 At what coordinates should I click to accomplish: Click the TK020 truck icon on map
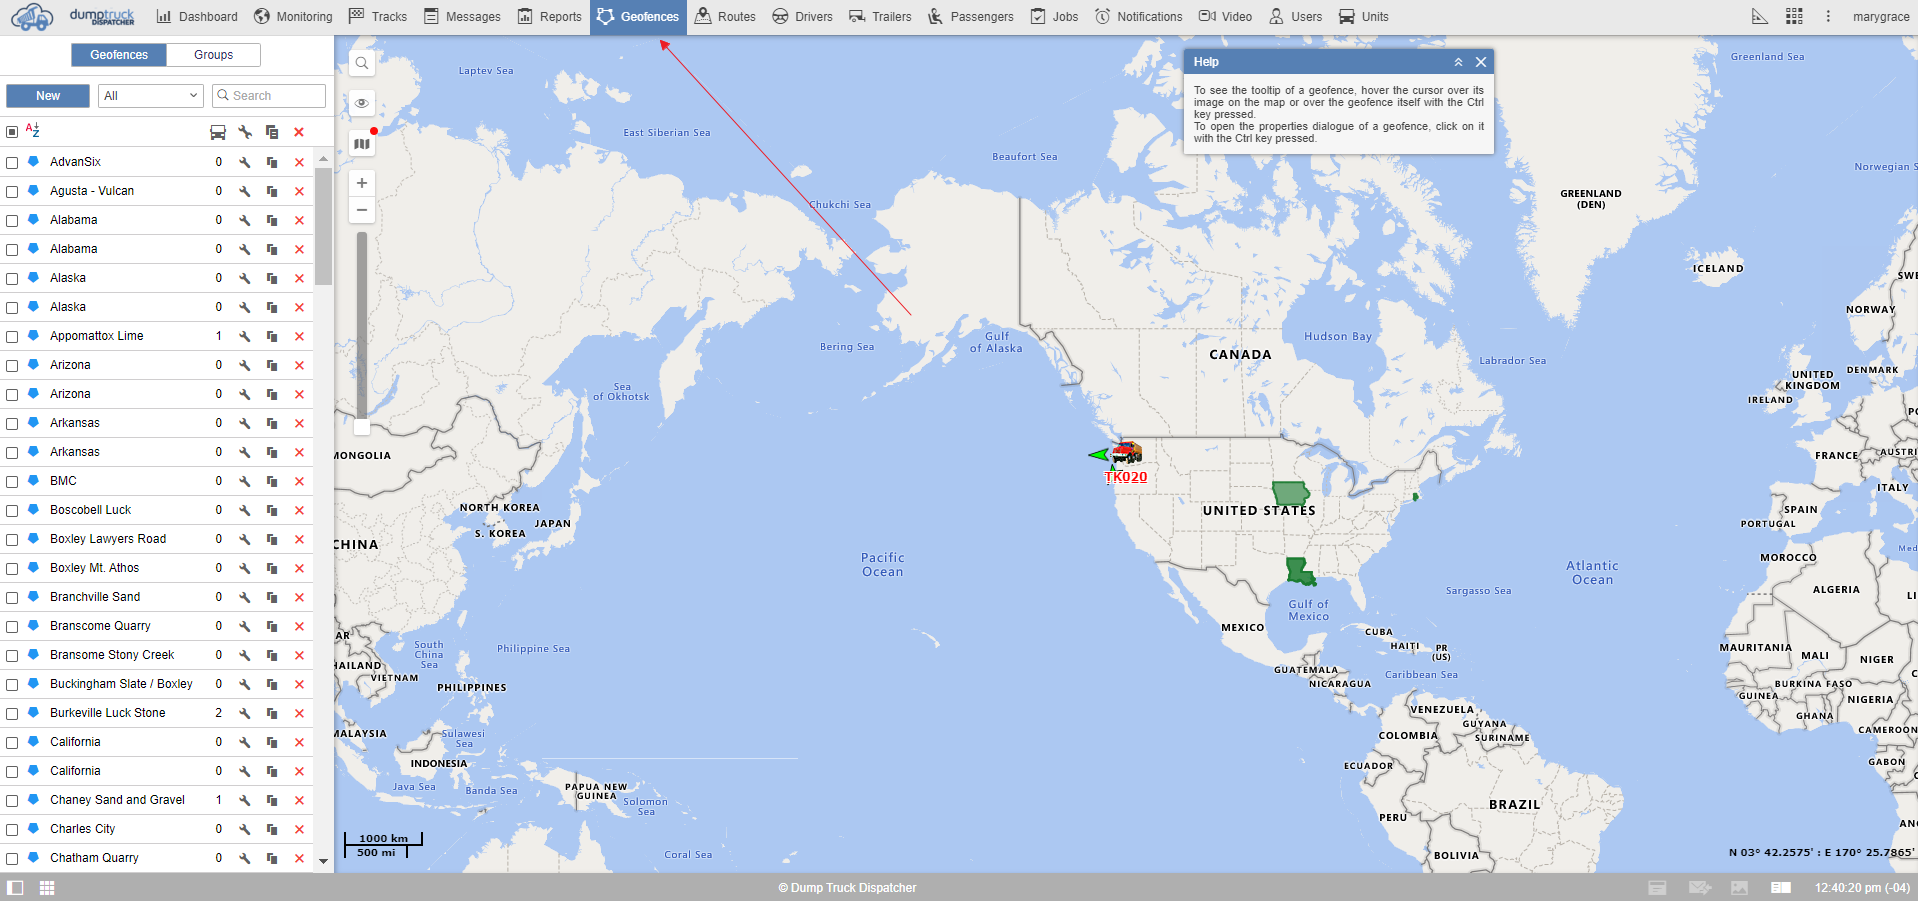click(1127, 452)
